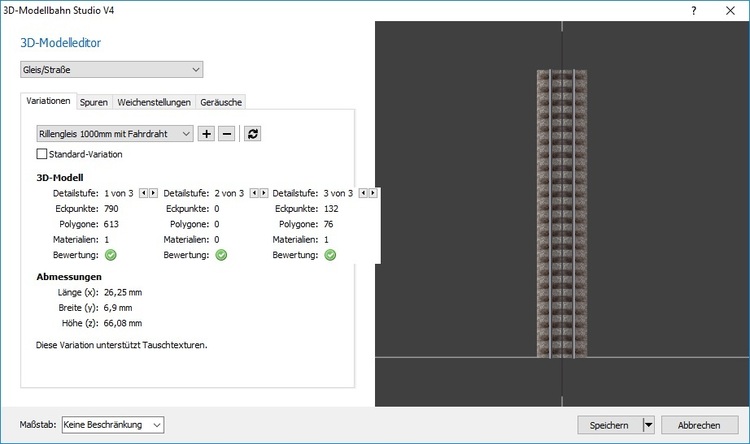Switch to the Variationen tab
The image size is (750, 444).
tap(48, 101)
